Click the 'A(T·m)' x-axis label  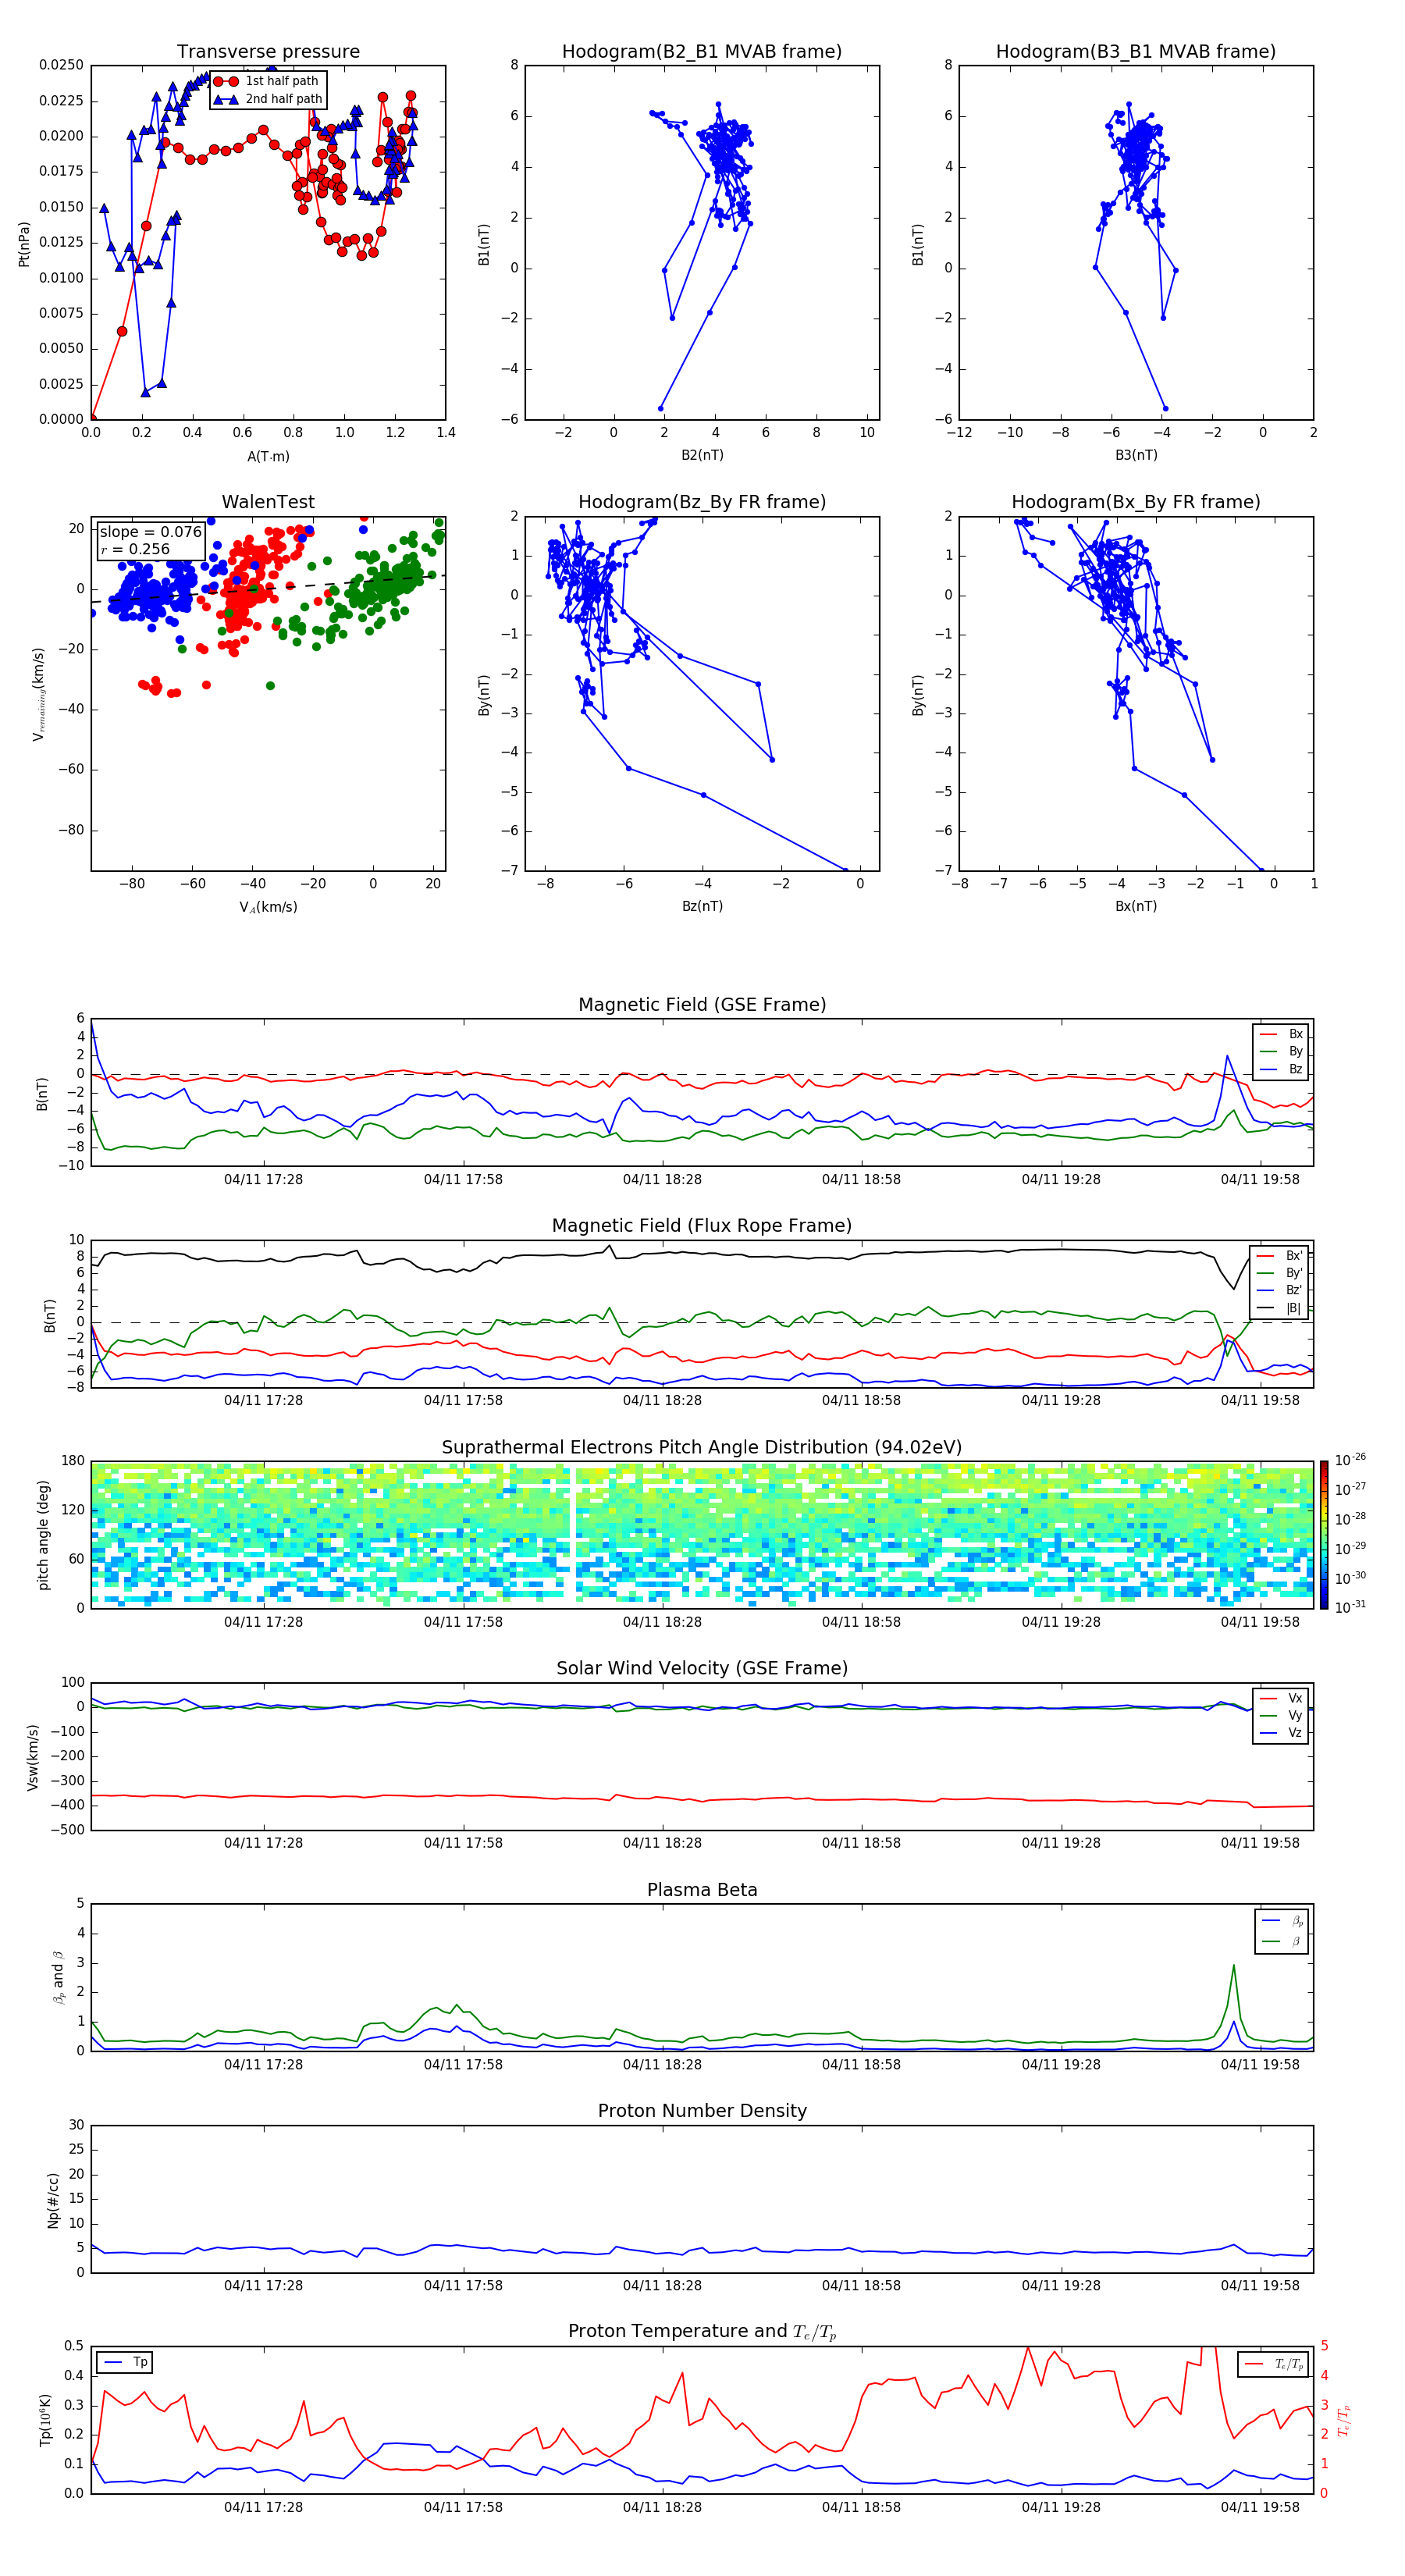pyautogui.click(x=268, y=457)
